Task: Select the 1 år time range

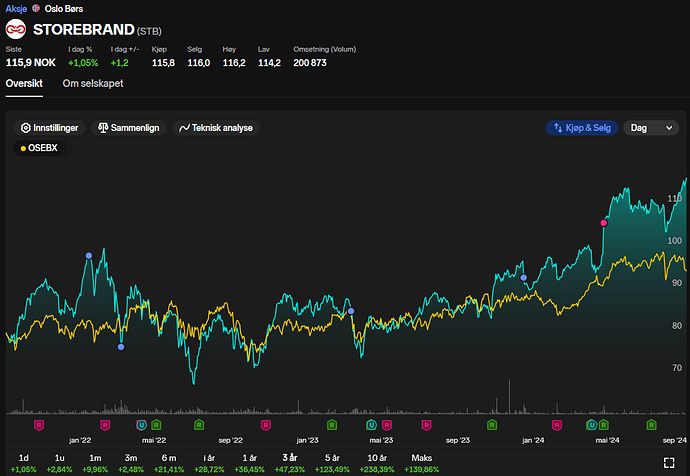Action: 250,463
